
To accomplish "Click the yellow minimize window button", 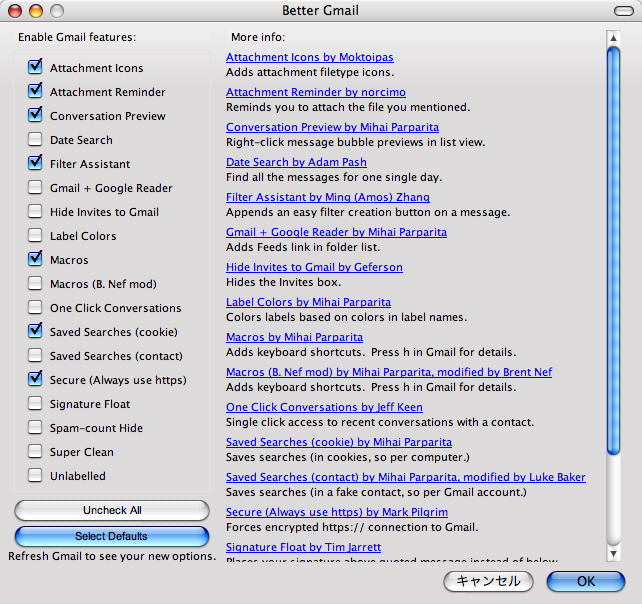I will point(36,11).
